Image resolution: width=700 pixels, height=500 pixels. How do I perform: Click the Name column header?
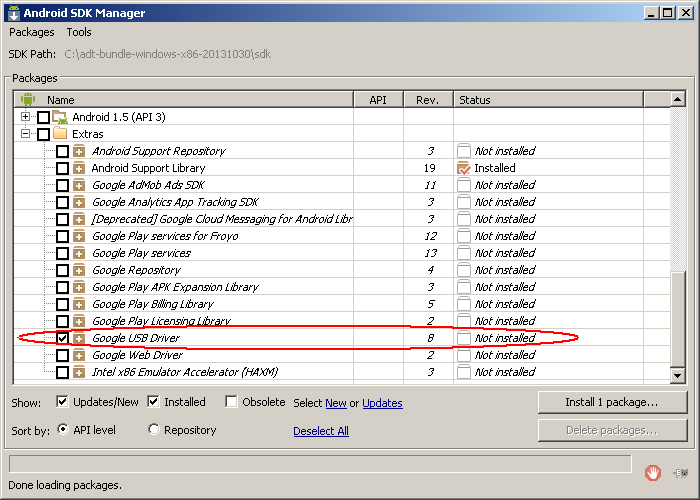pos(183,100)
